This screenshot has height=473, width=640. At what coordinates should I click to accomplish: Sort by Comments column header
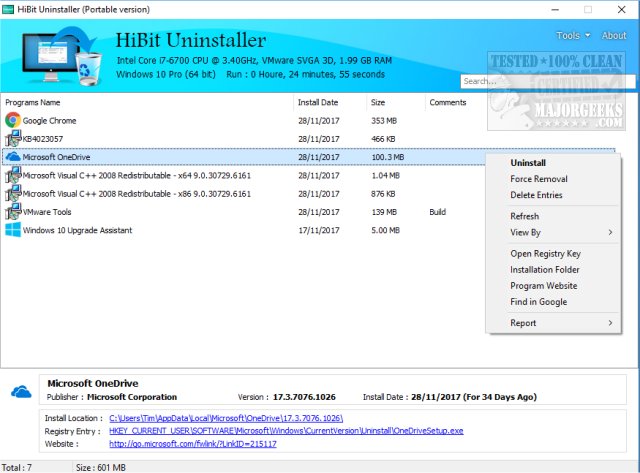click(448, 102)
